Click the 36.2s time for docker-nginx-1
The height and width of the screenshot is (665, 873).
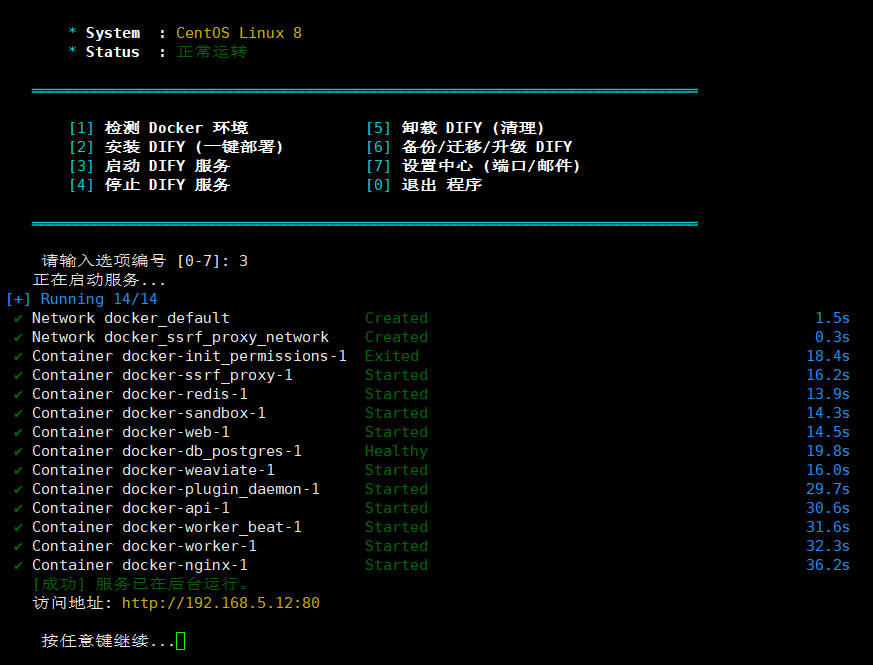[x=831, y=565]
